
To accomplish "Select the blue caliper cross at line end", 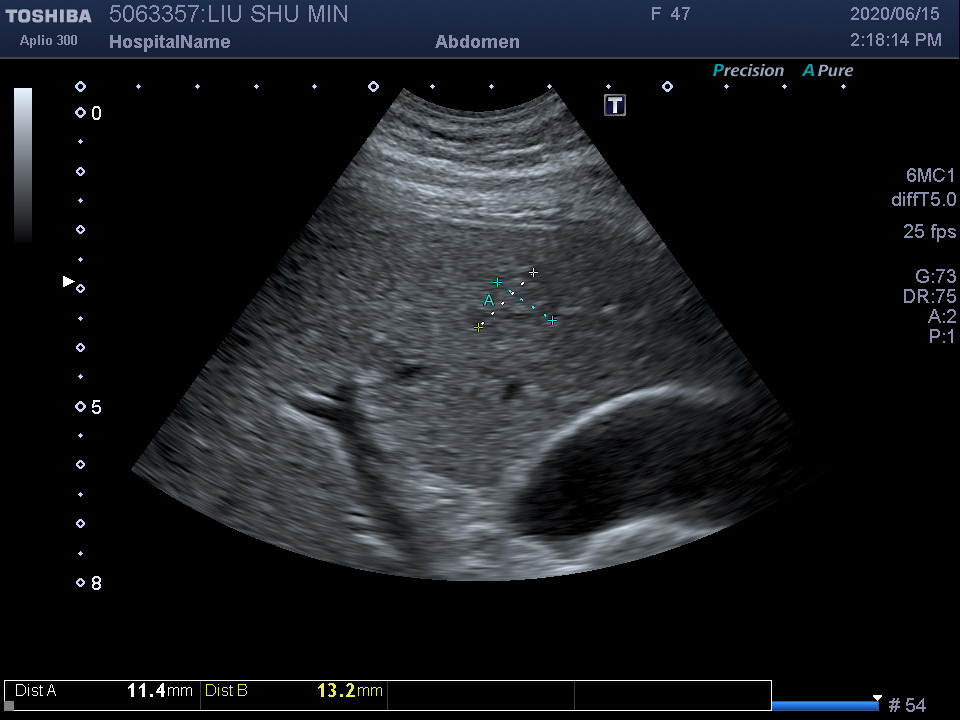I will pyautogui.click(x=552, y=320).
